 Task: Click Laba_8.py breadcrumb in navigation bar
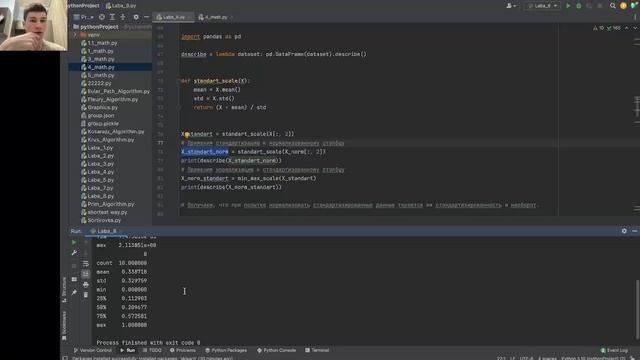121,6
